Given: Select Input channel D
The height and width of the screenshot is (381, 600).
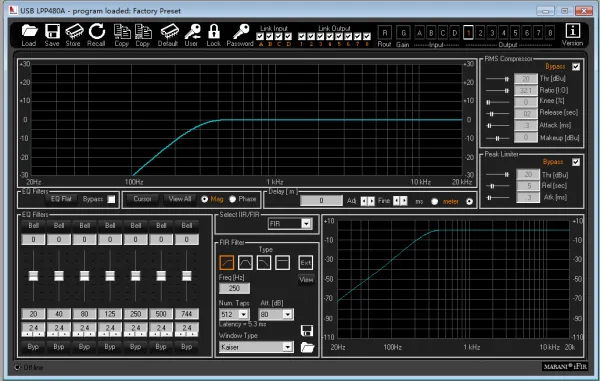Looking at the screenshot, I should [455, 33].
